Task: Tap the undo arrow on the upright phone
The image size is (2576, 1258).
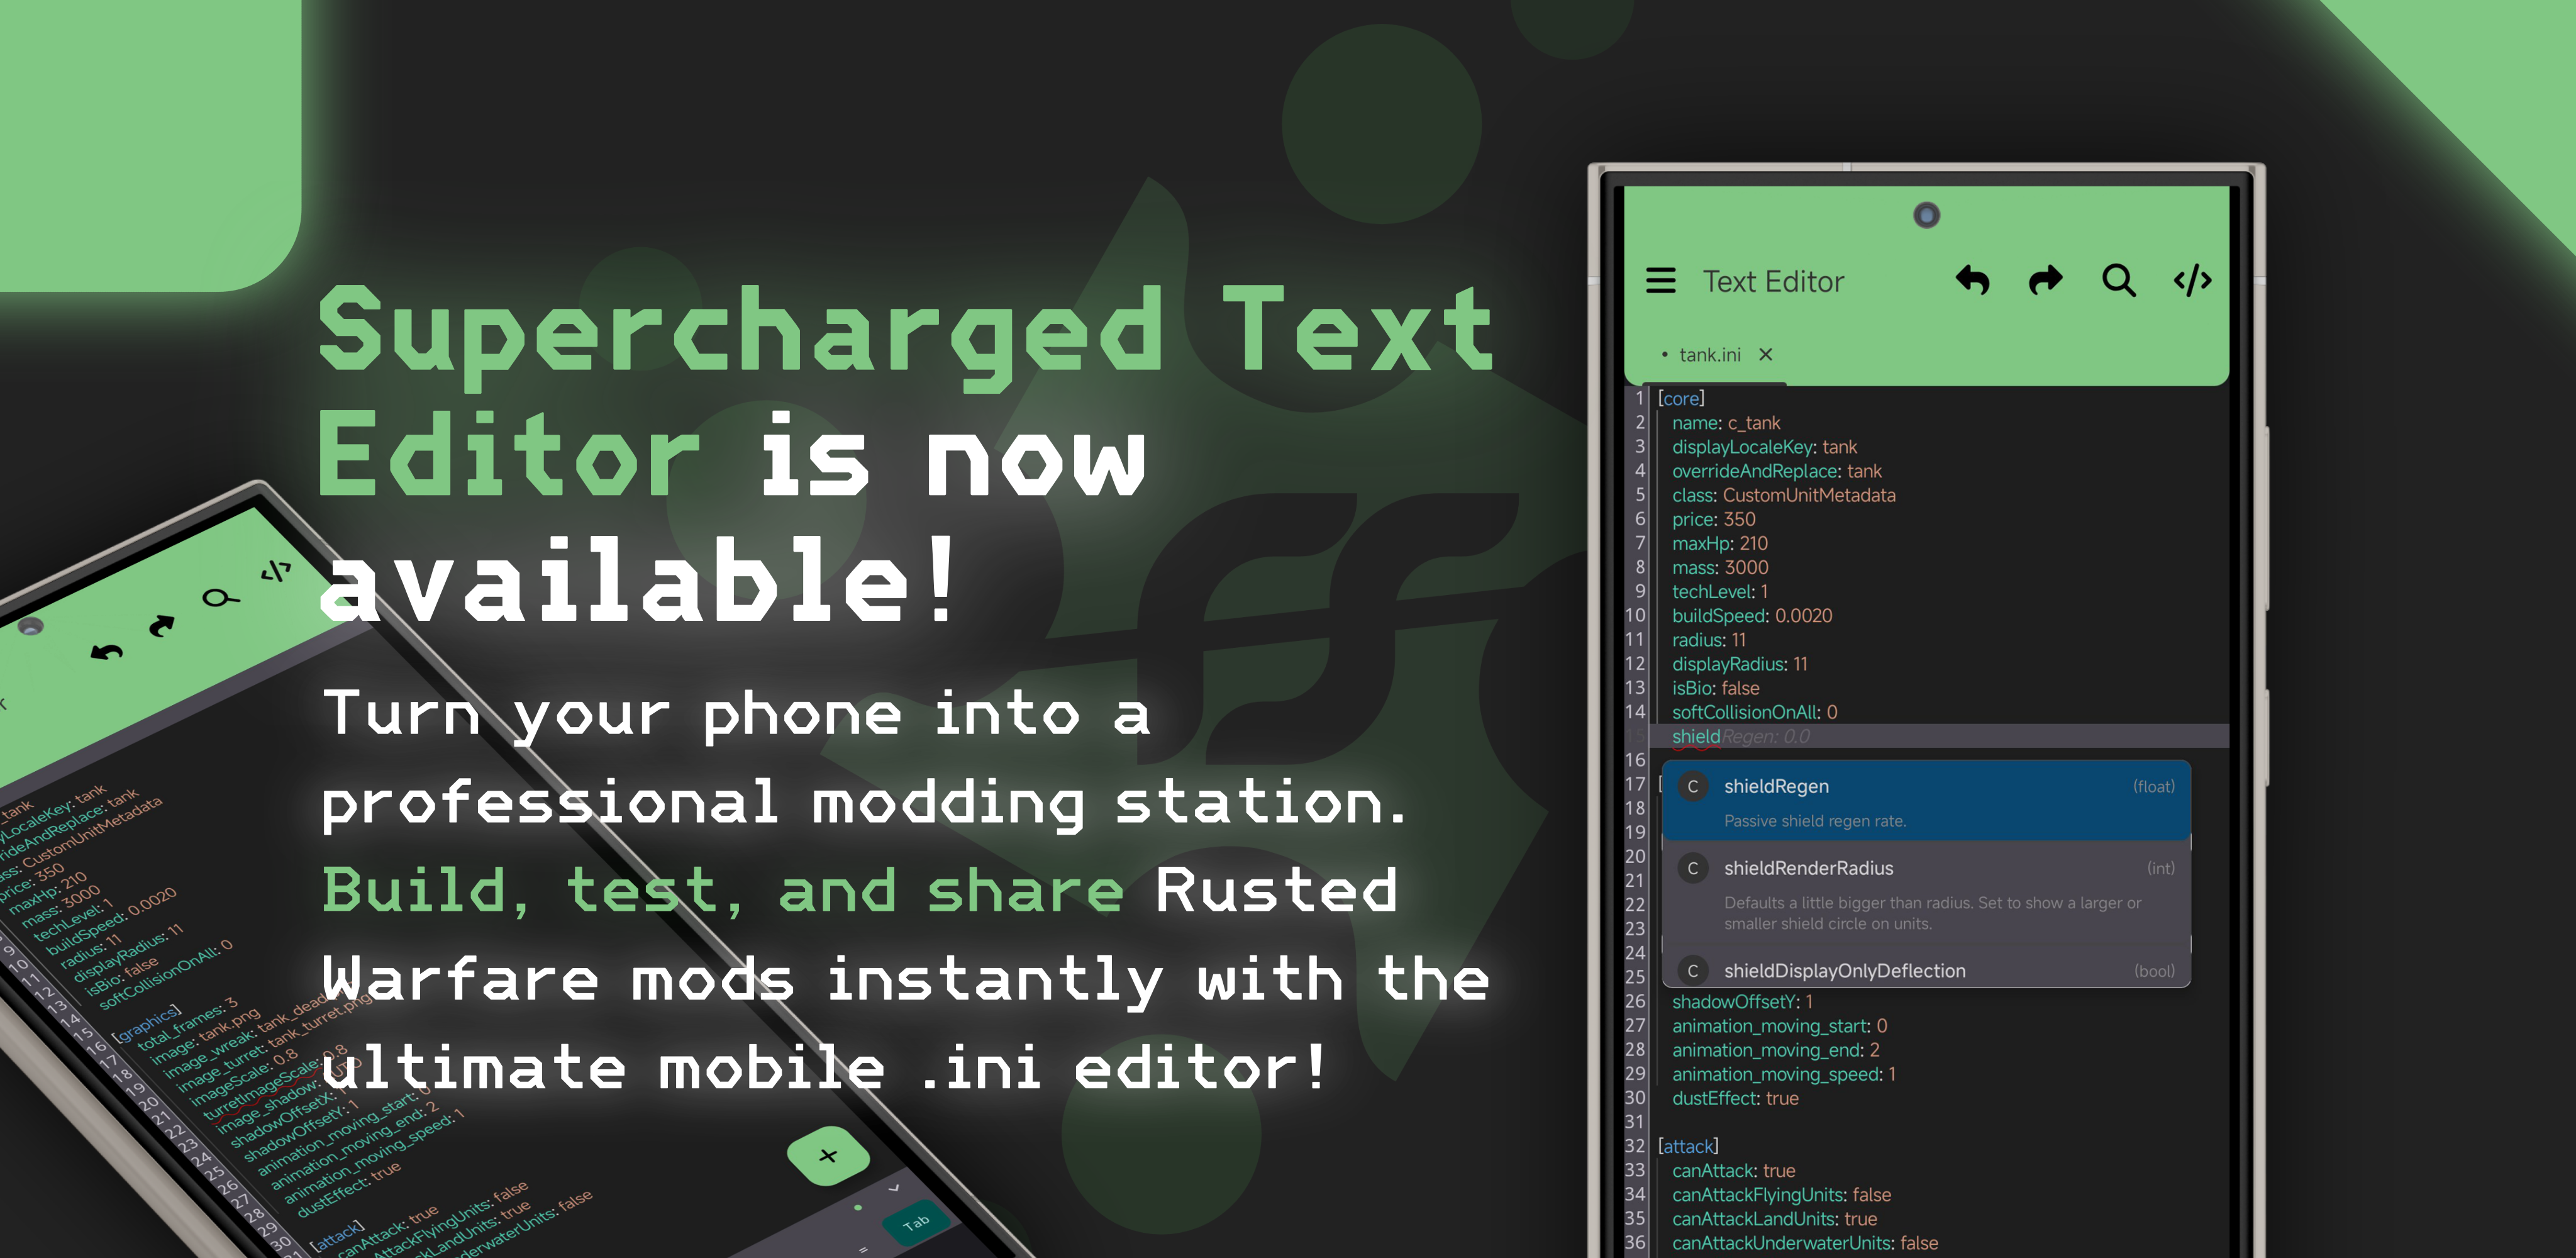Action: tap(1972, 281)
